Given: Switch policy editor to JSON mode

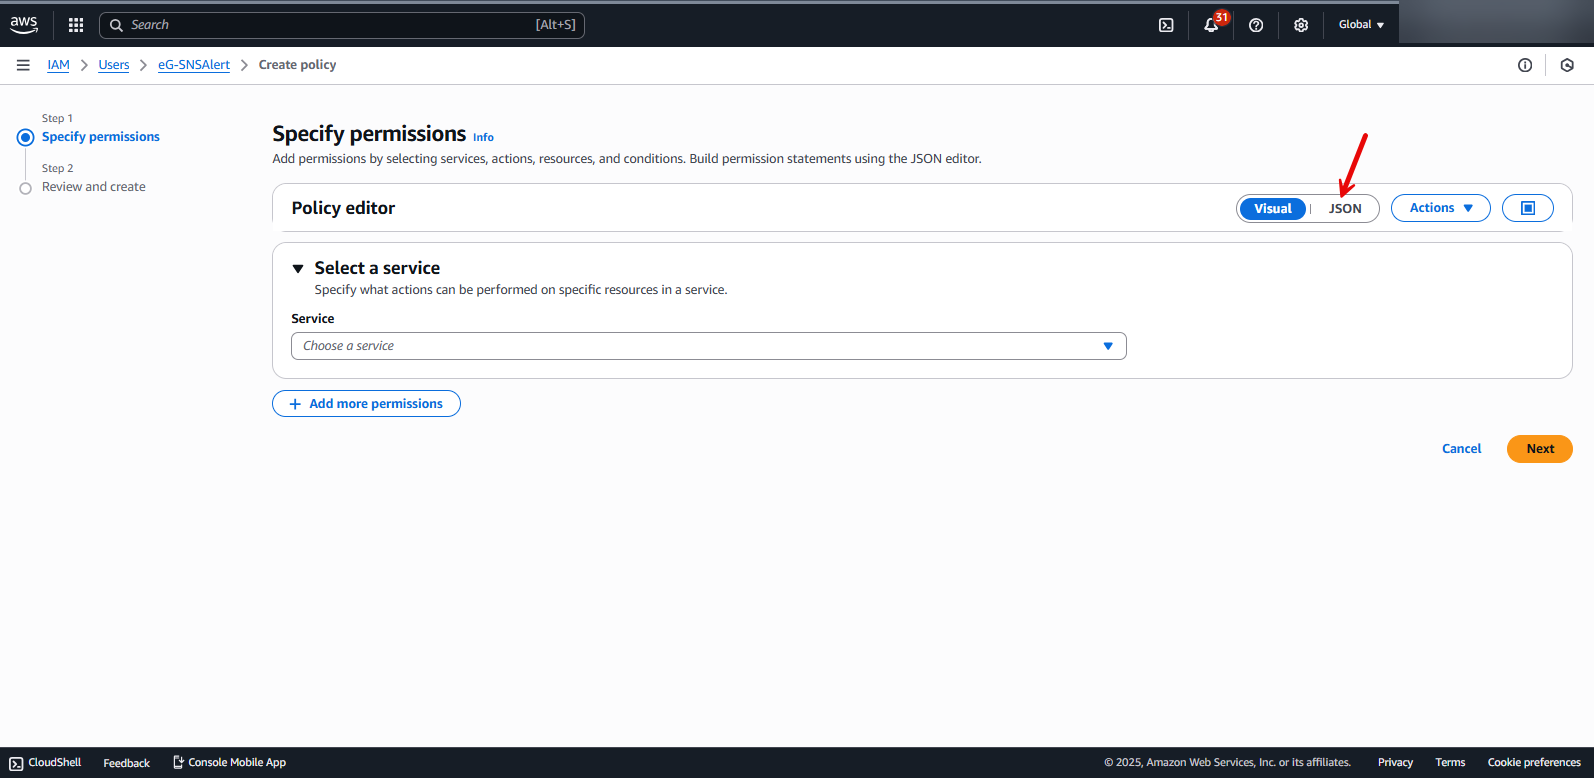Looking at the screenshot, I should pyautogui.click(x=1344, y=208).
